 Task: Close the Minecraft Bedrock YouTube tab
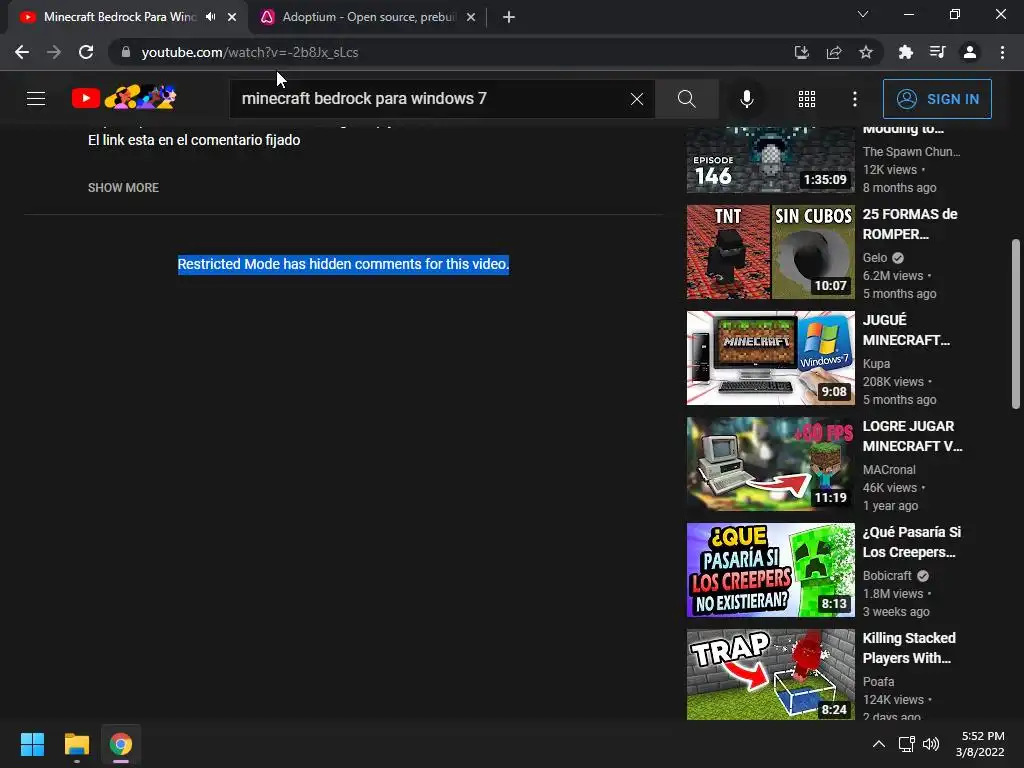[x=232, y=17]
